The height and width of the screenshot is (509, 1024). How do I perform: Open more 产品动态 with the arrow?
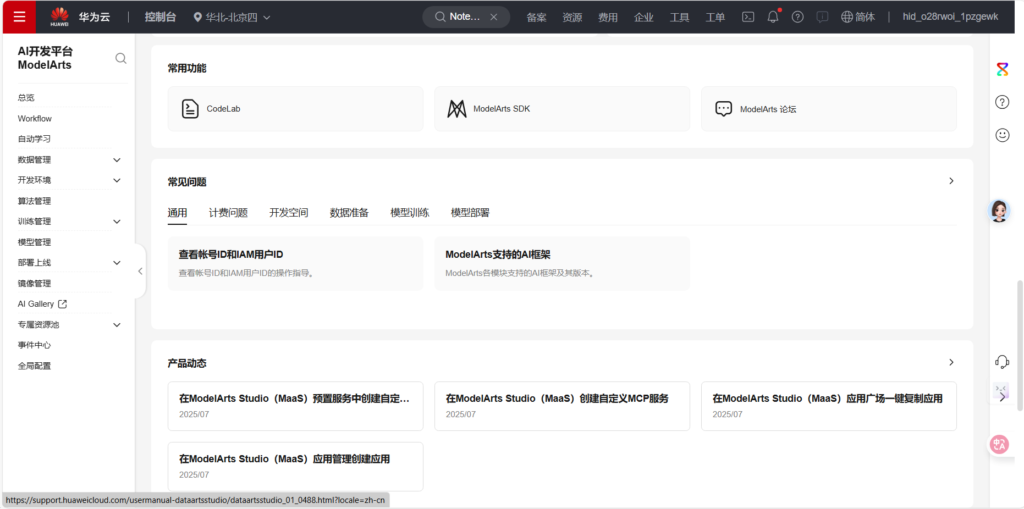(x=951, y=362)
